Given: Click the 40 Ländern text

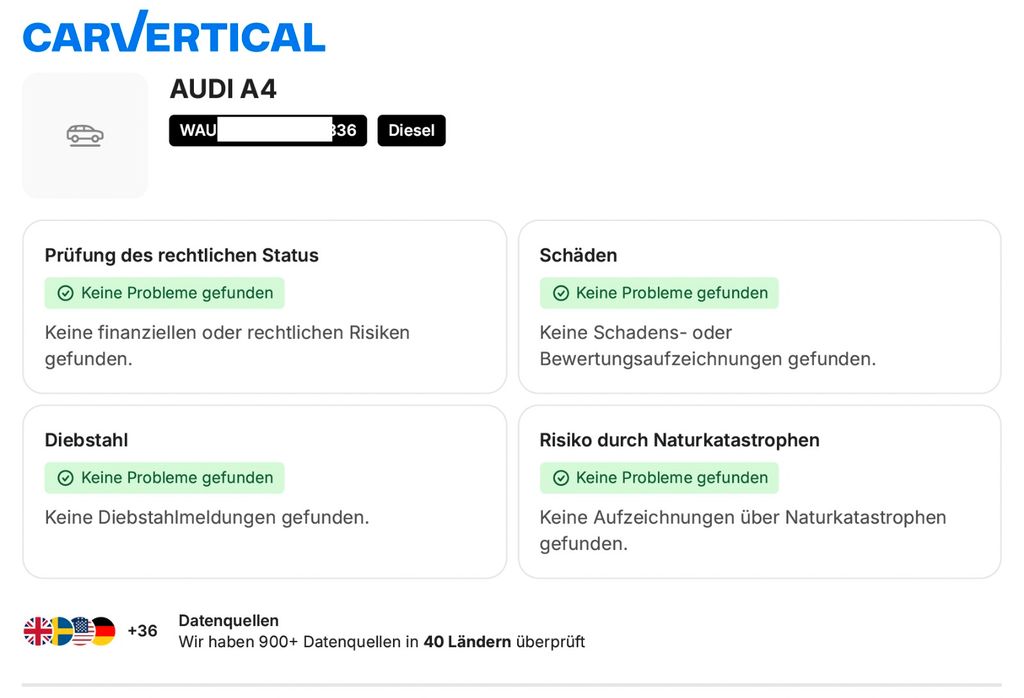Looking at the screenshot, I should coord(467,642).
